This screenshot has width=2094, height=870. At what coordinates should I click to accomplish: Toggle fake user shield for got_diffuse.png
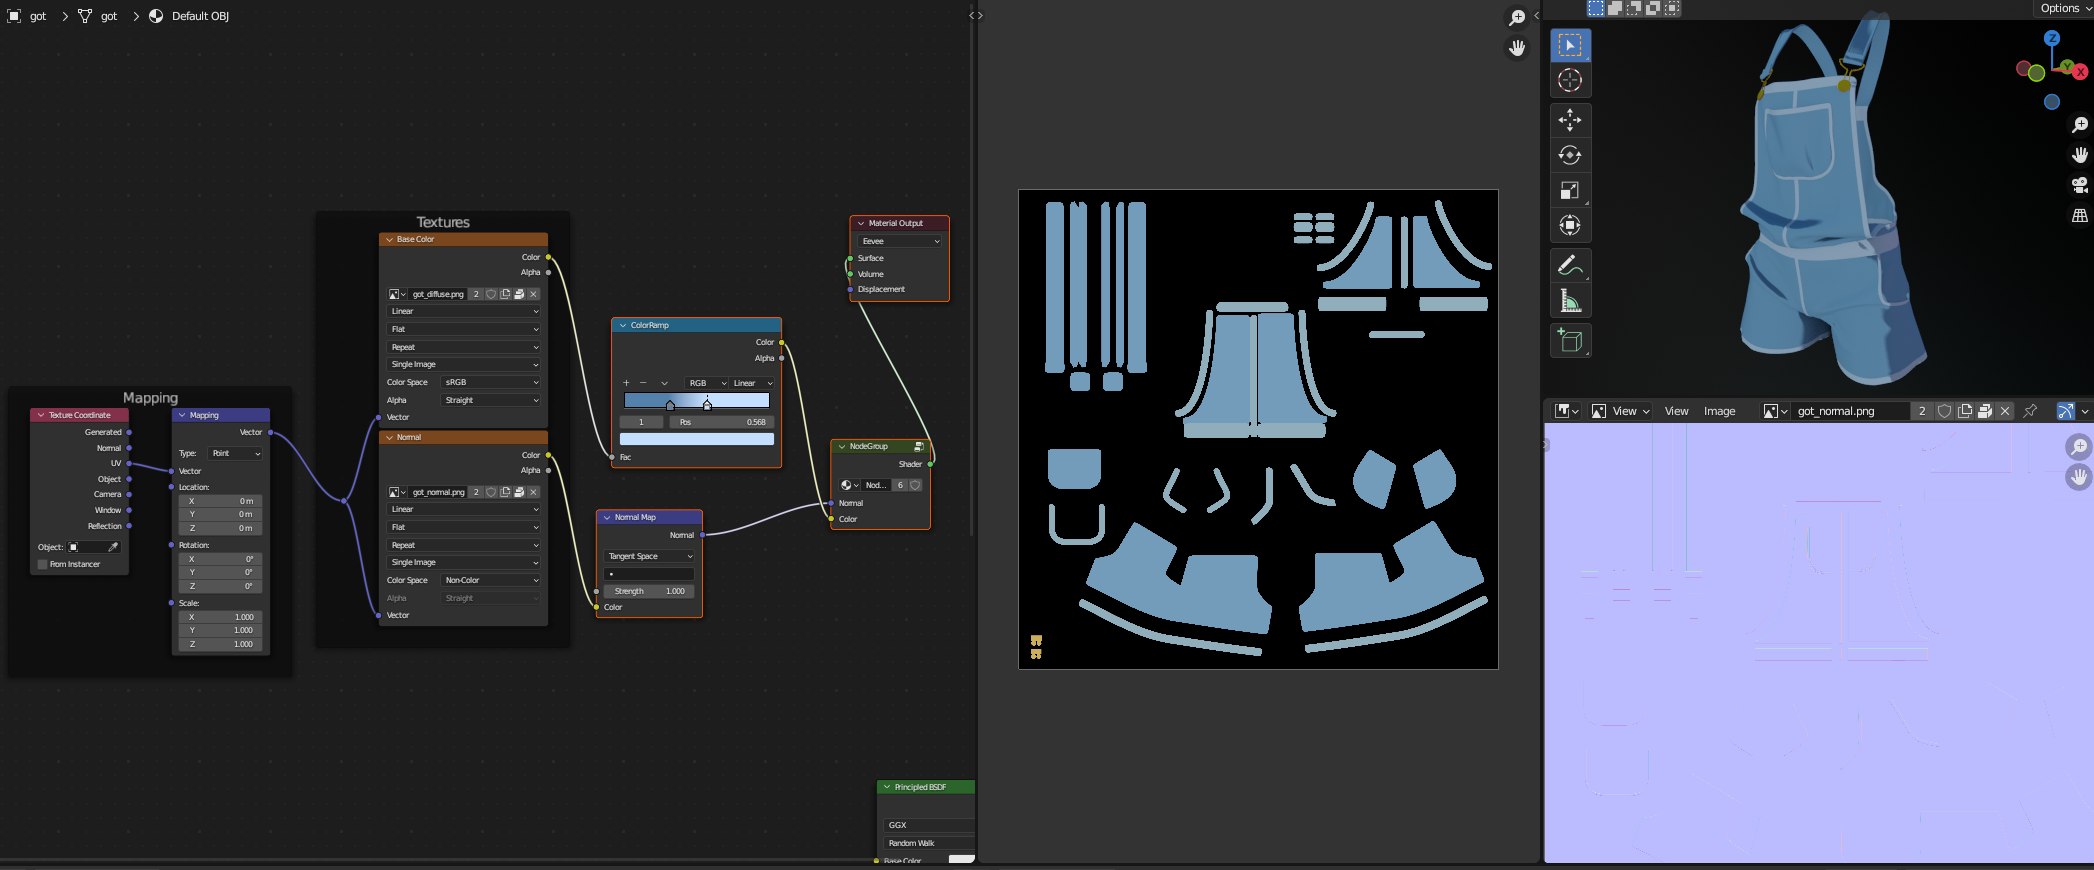(x=491, y=294)
